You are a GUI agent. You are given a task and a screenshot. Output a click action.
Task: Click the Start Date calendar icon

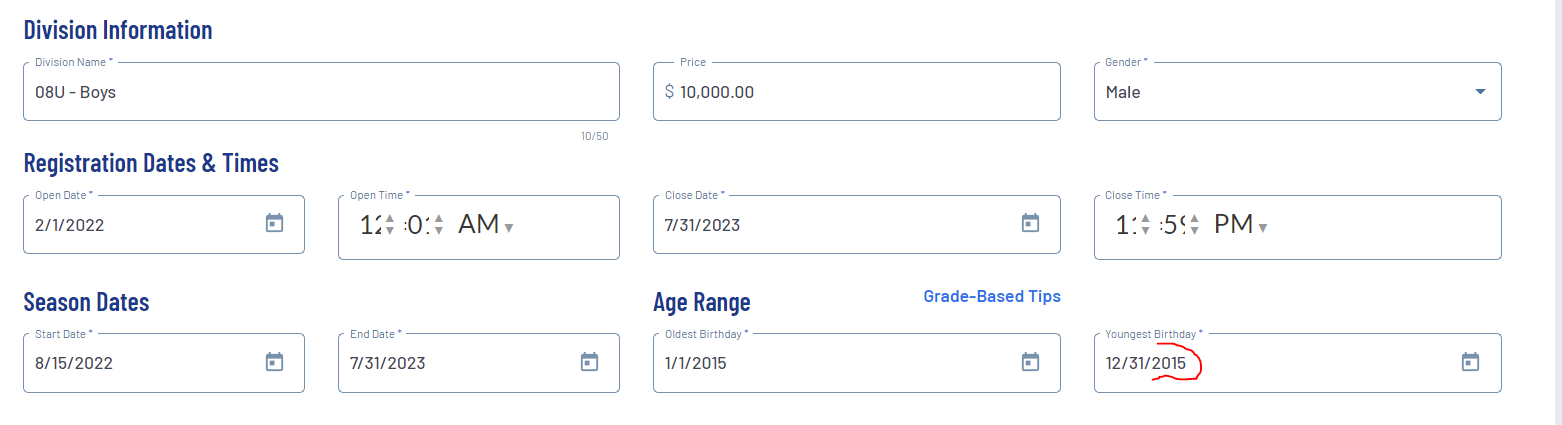click(274, 362)
